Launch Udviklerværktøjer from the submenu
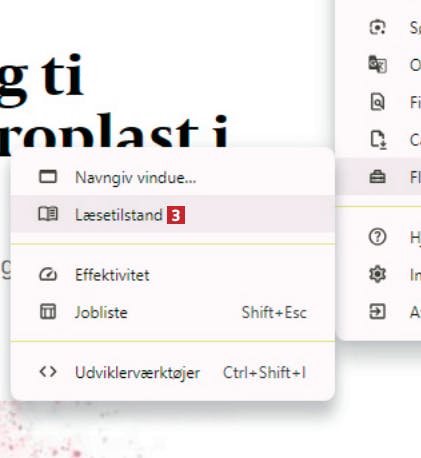The image size is (421, 458). coord(173,372)
